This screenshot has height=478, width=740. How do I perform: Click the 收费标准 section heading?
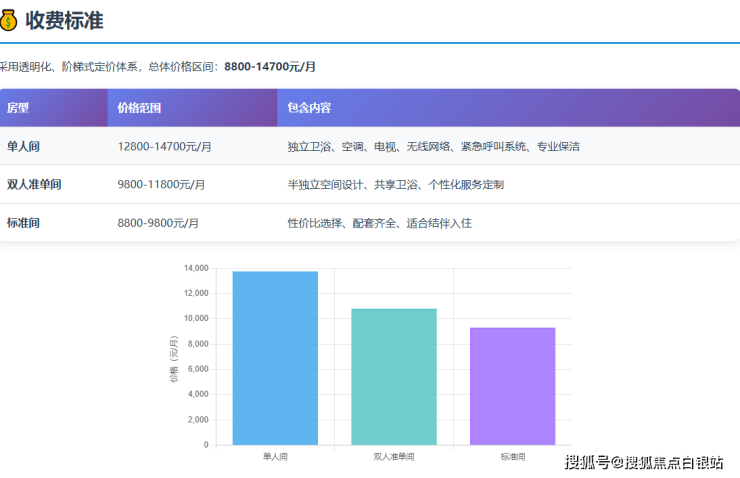click(64, 20)
